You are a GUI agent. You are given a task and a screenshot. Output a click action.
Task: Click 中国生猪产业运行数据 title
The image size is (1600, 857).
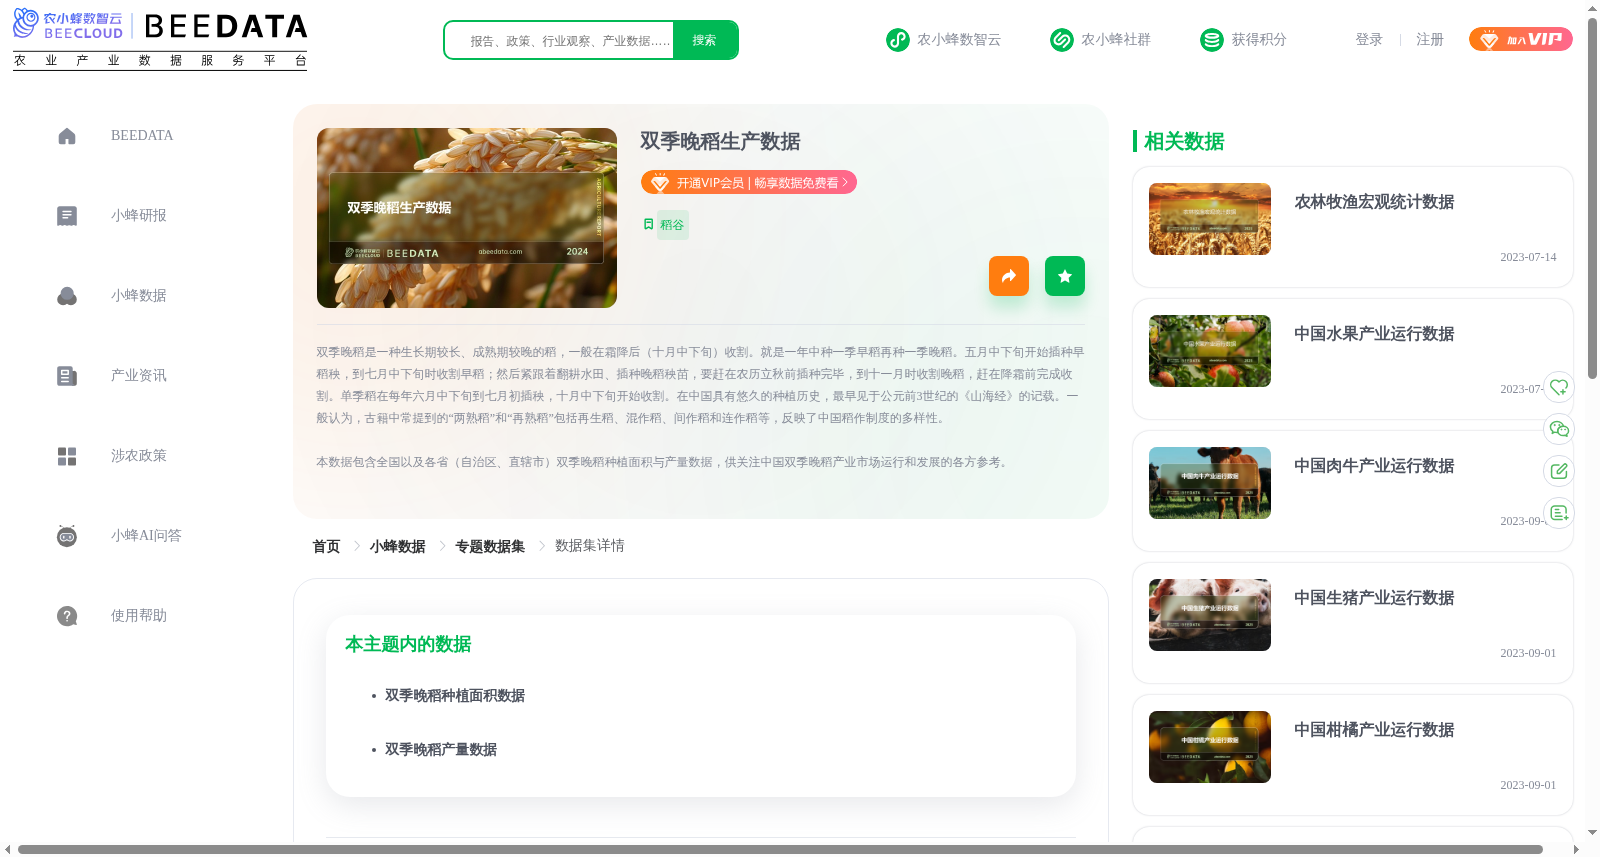click(x=1374, y=598)
